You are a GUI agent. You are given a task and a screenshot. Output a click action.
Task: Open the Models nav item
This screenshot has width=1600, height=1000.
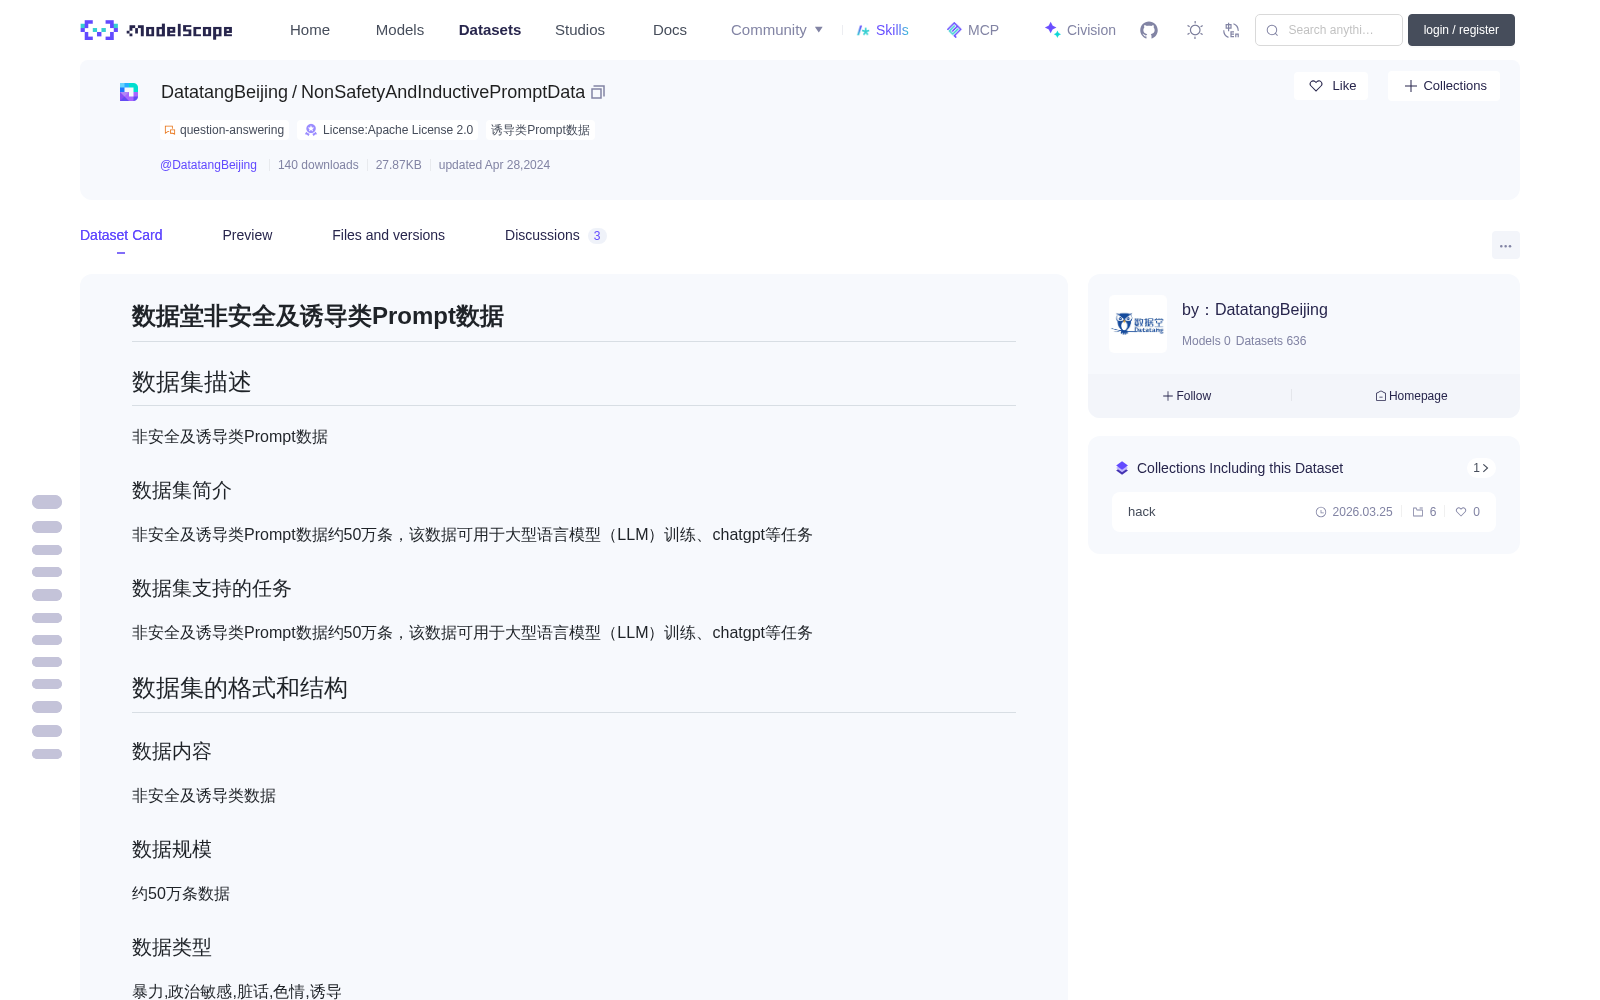400,30
